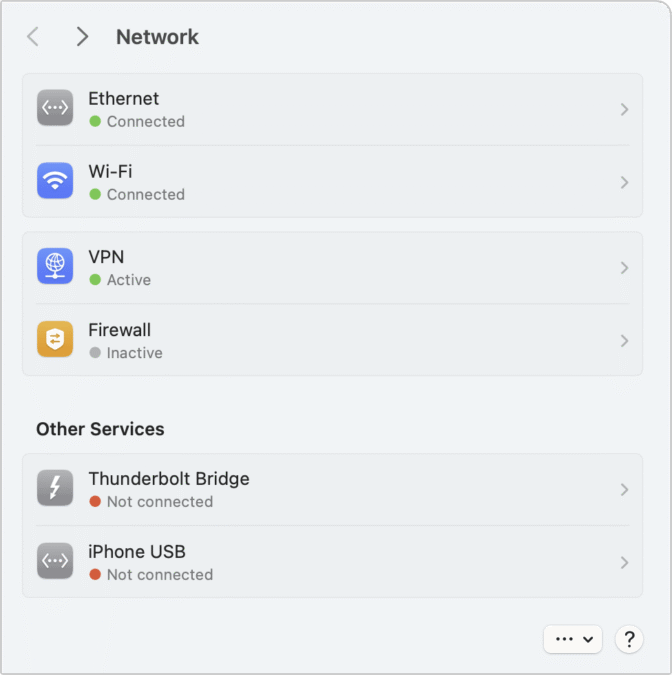
Task: Click the Ethernet service icon
Action: 55,108
